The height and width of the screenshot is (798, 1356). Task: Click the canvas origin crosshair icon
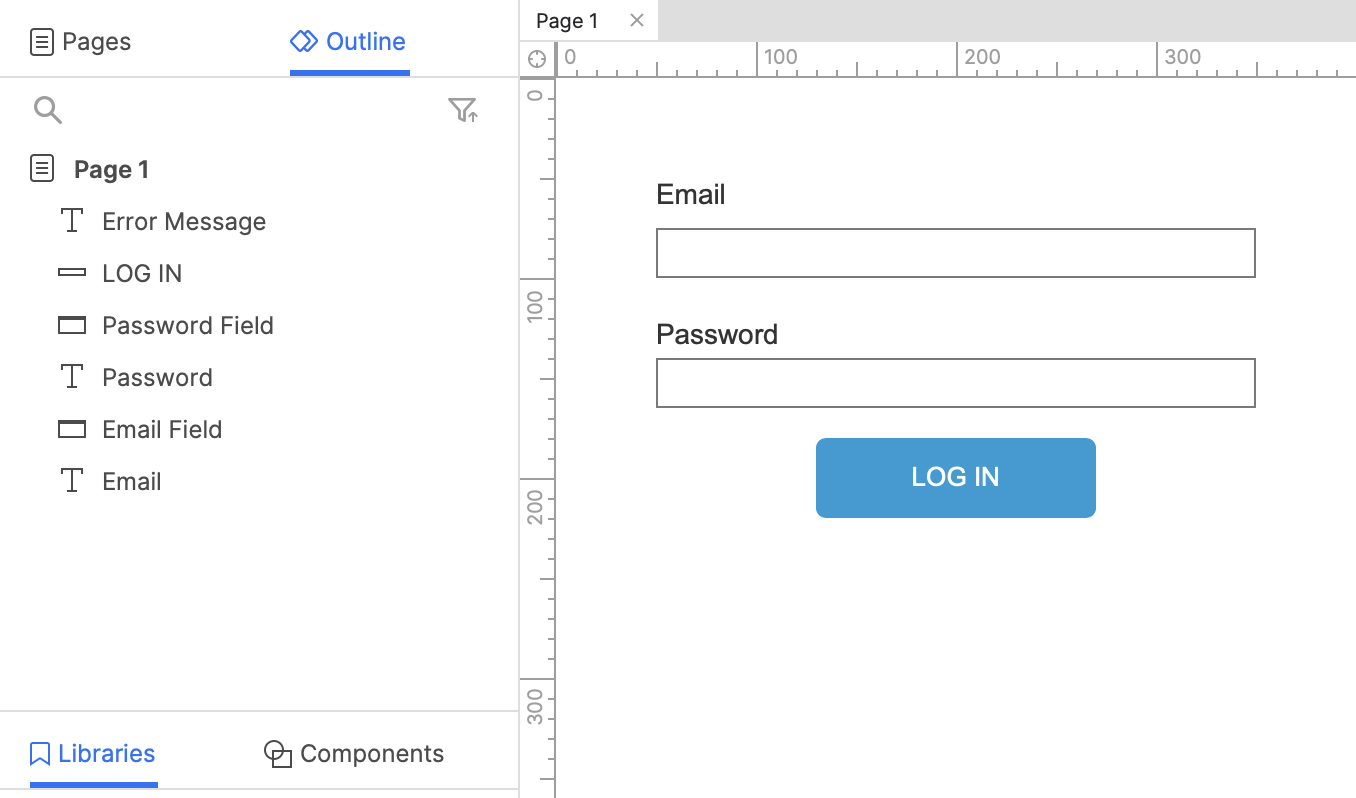[x=536, y=59]
